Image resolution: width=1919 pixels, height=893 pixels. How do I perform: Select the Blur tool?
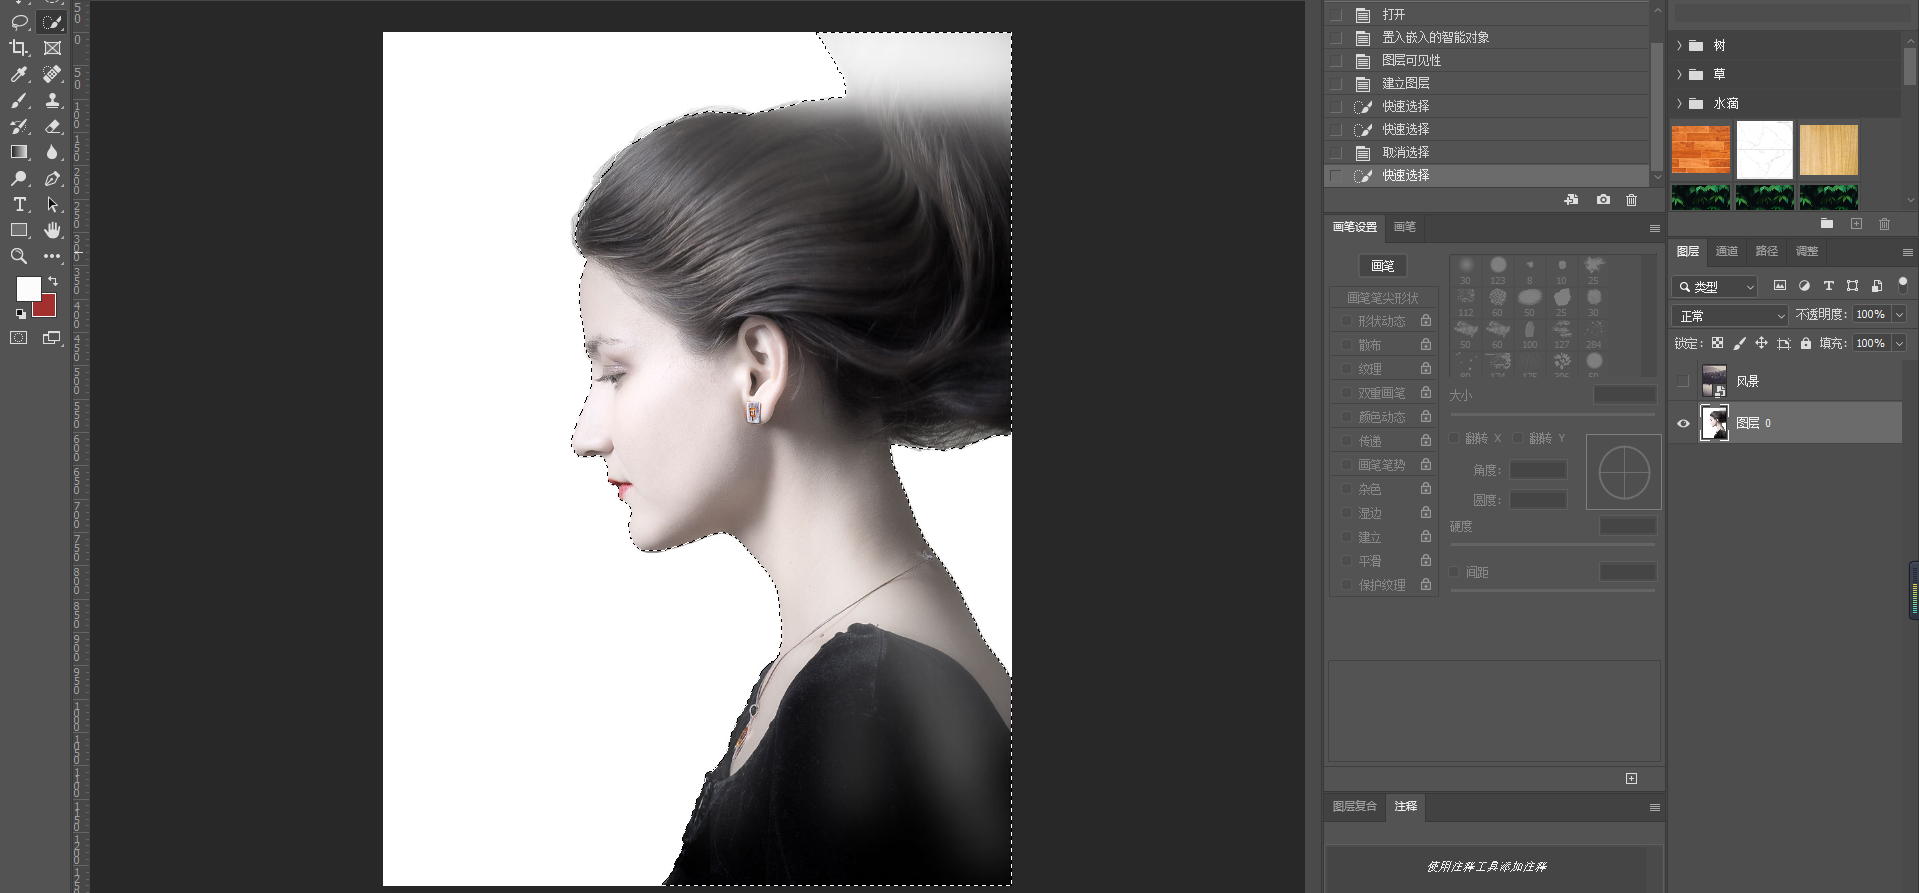[x=52, y=152]
